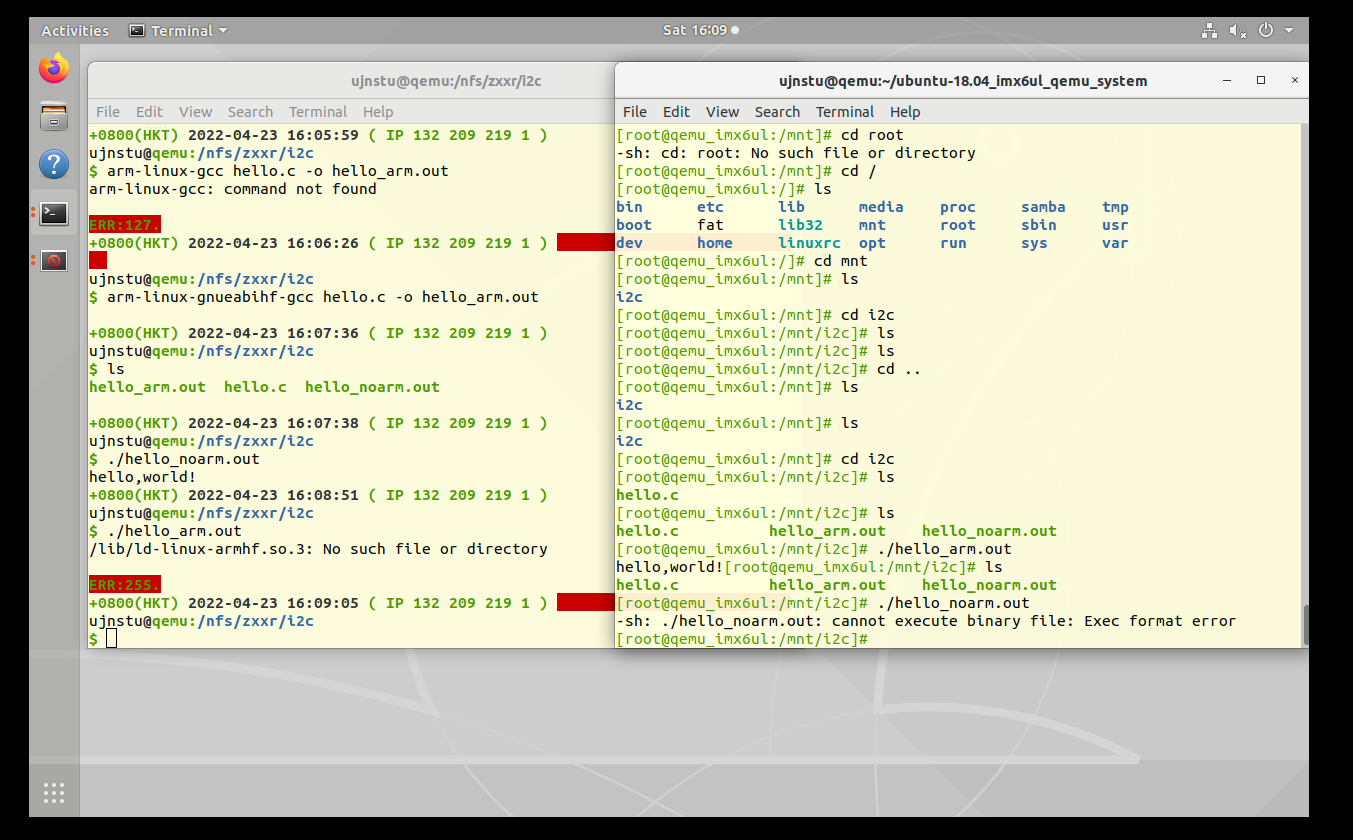Click the network status icon in top bar
The width and height of the screenshot is (1353, 840).
point(1209,30)
